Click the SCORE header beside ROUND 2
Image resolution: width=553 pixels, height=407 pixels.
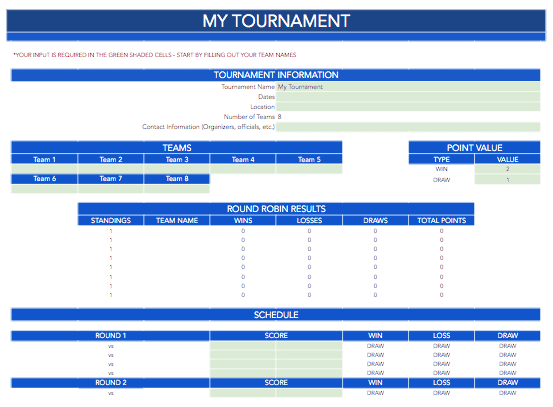pyautogui.click(x=276, y=383)
